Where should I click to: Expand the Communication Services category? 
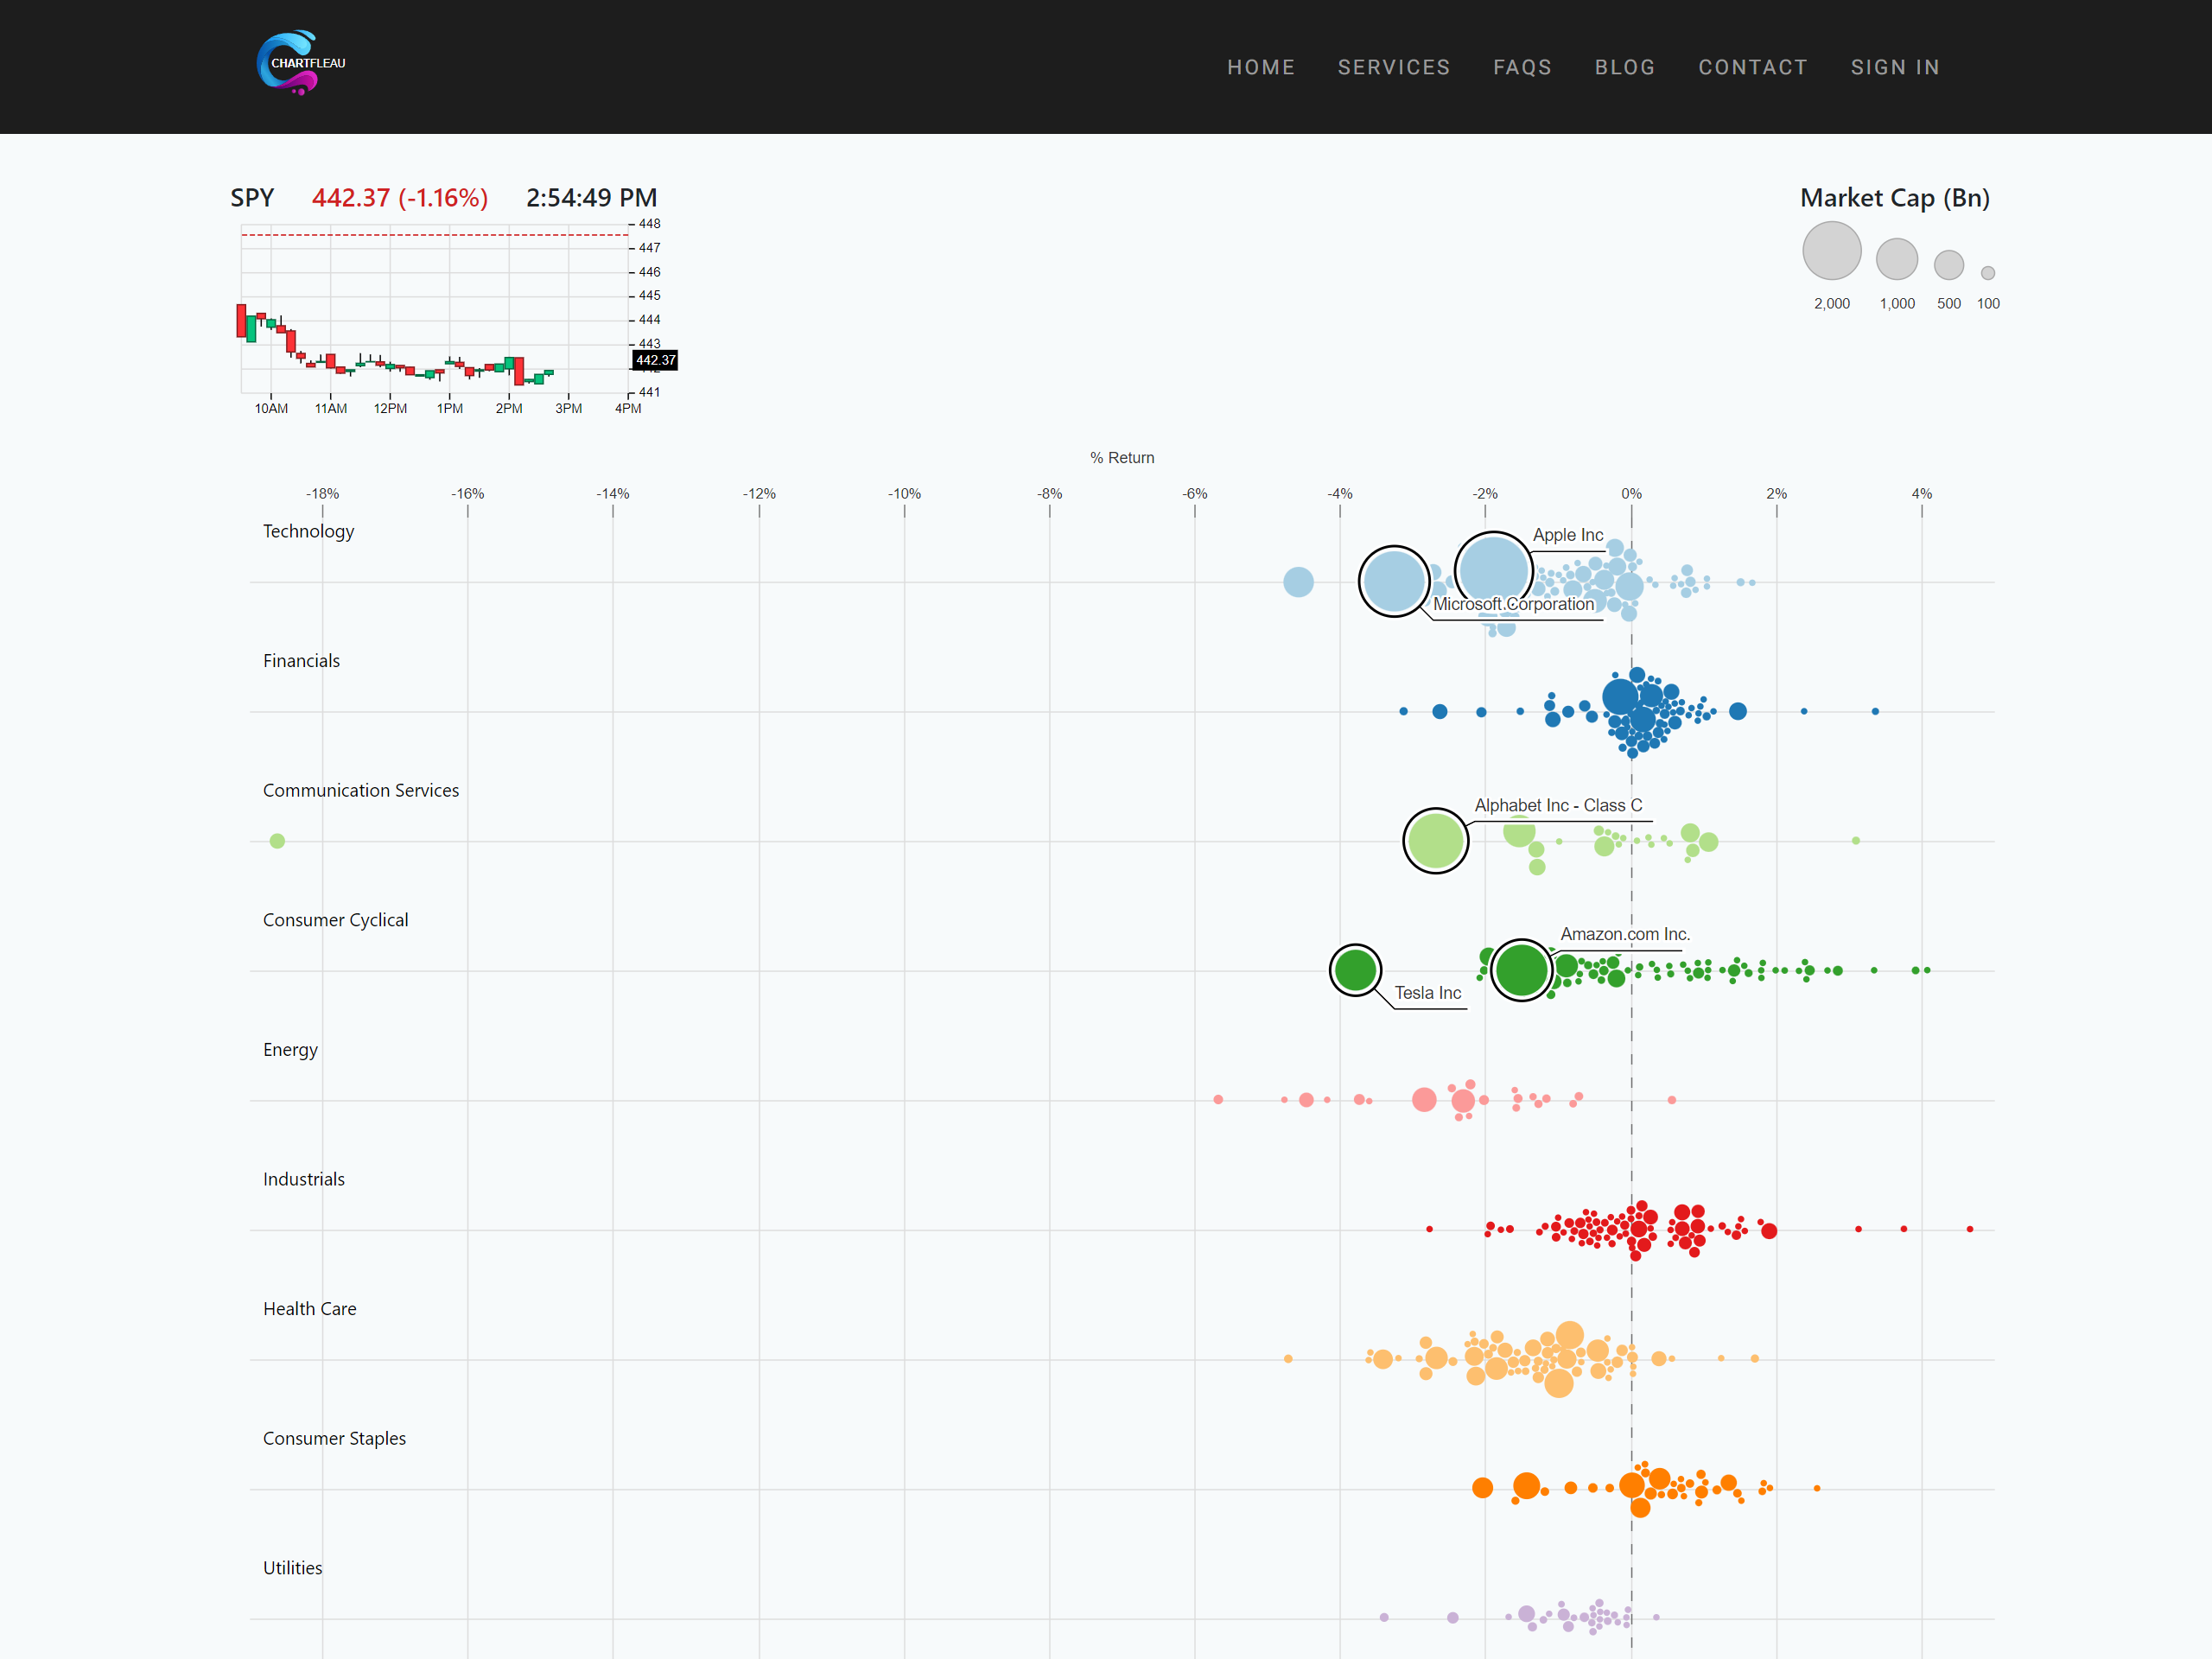tap(361, 790)
